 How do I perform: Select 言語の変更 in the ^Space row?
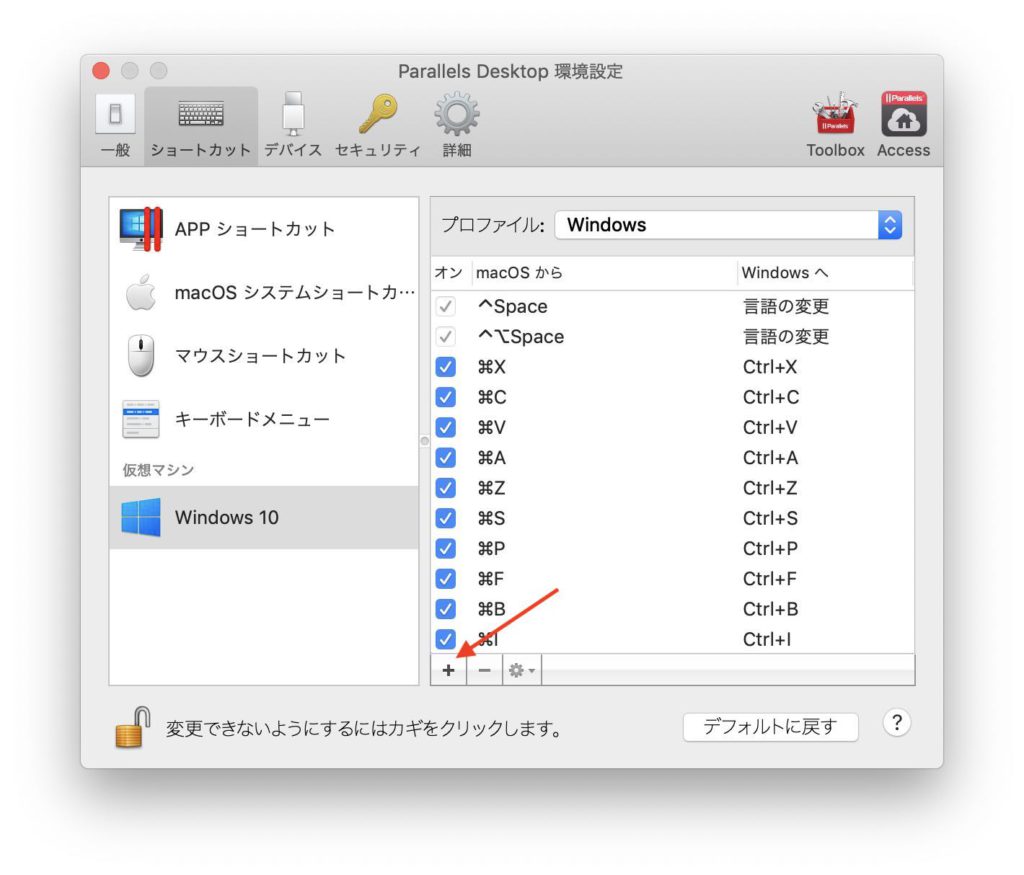(x=786, y=306)
